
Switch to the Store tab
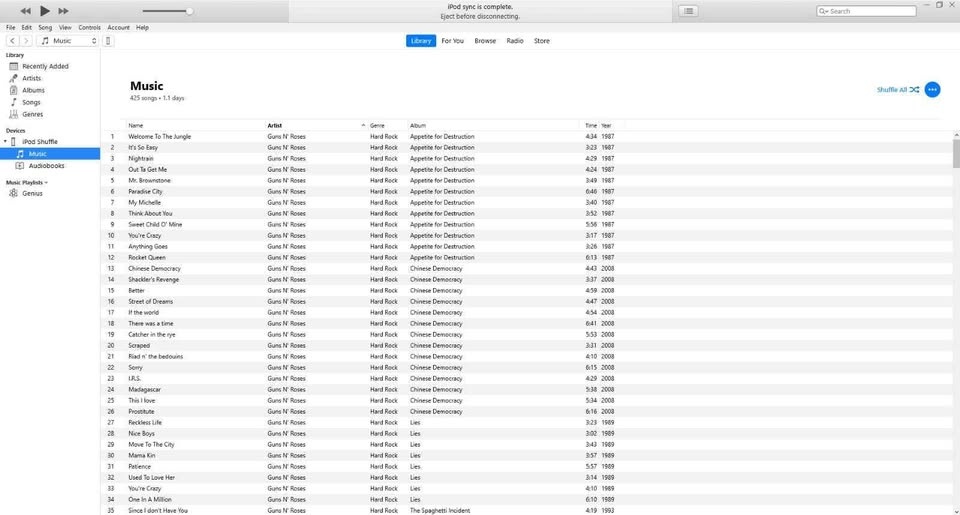coord(542,40)
